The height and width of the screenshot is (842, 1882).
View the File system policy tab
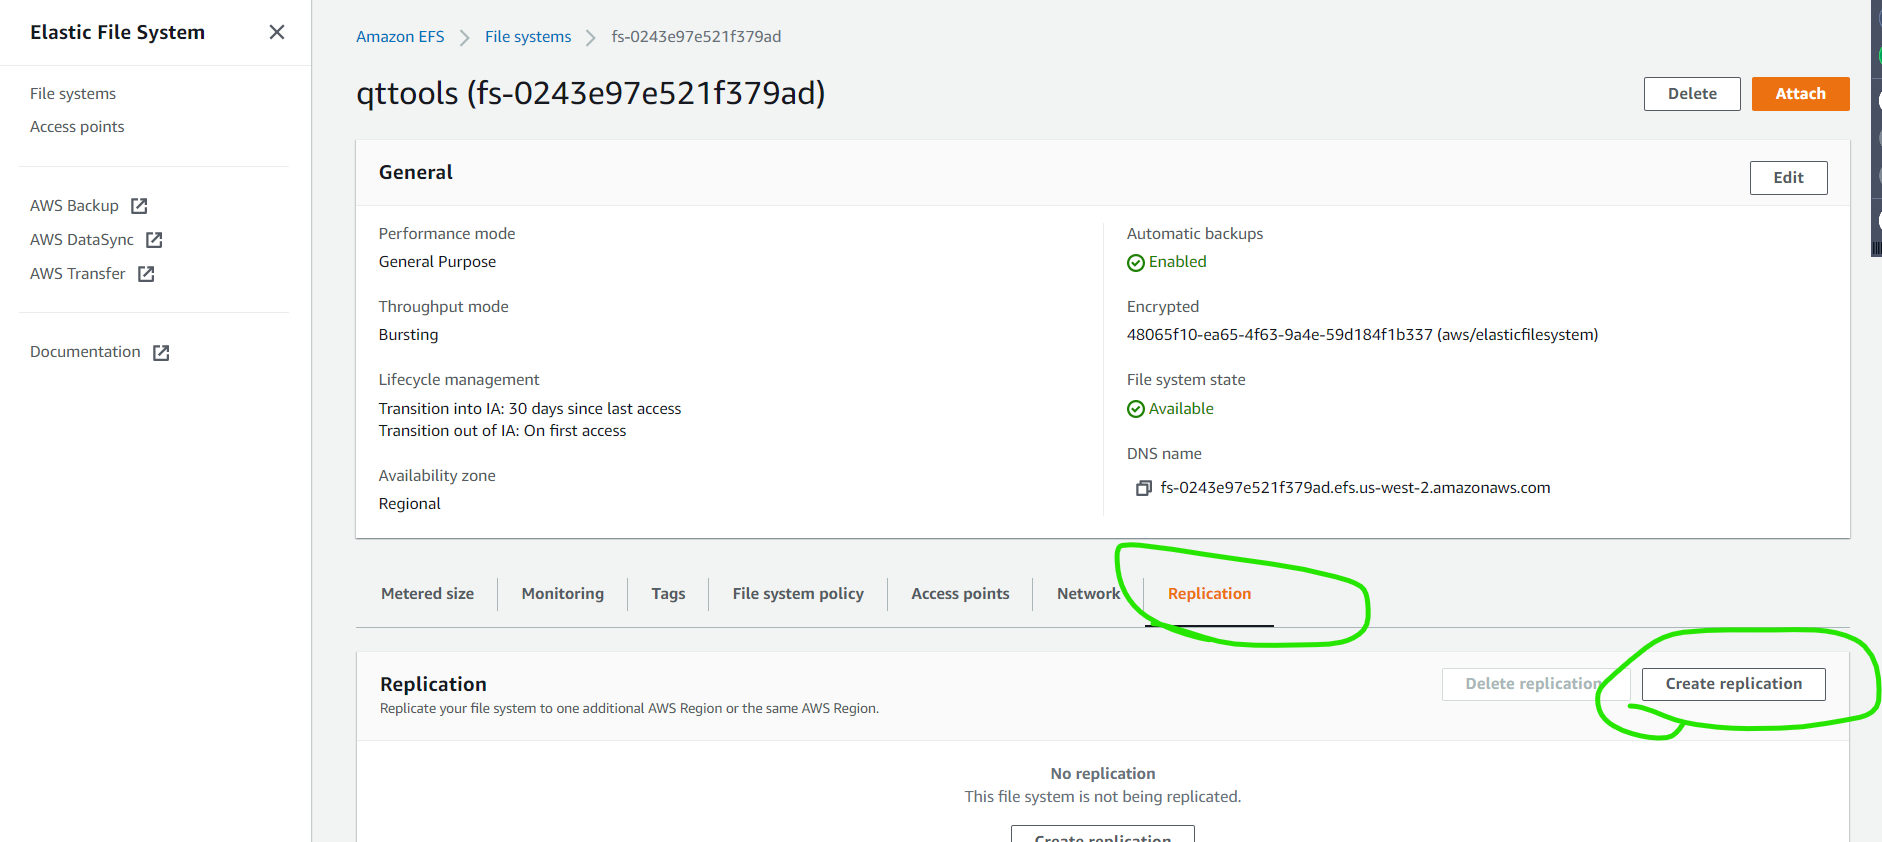[798, 594]
